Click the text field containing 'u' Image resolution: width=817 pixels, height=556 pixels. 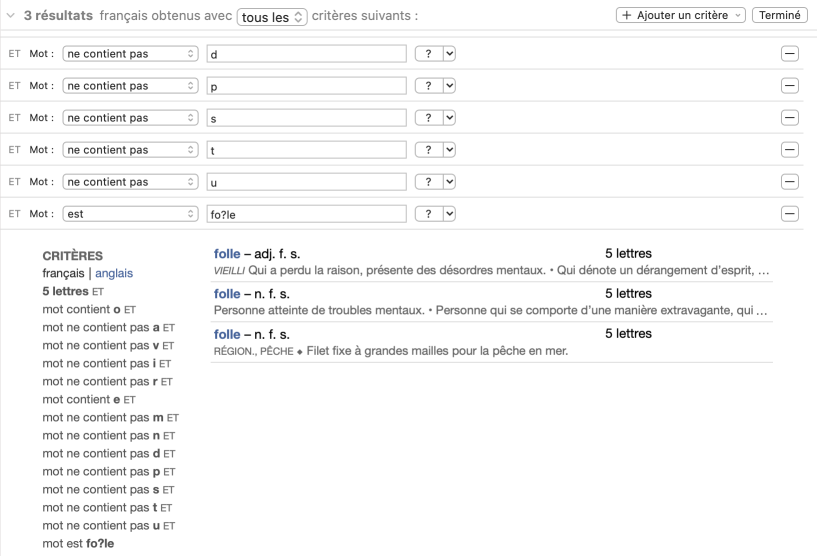(x=306, y=182)
